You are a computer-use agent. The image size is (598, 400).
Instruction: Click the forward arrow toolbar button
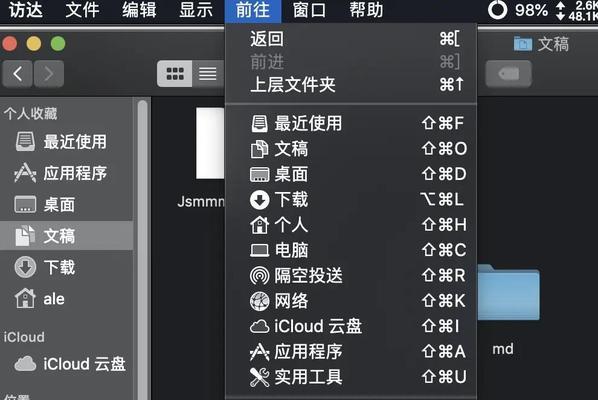tap(49, 74)
